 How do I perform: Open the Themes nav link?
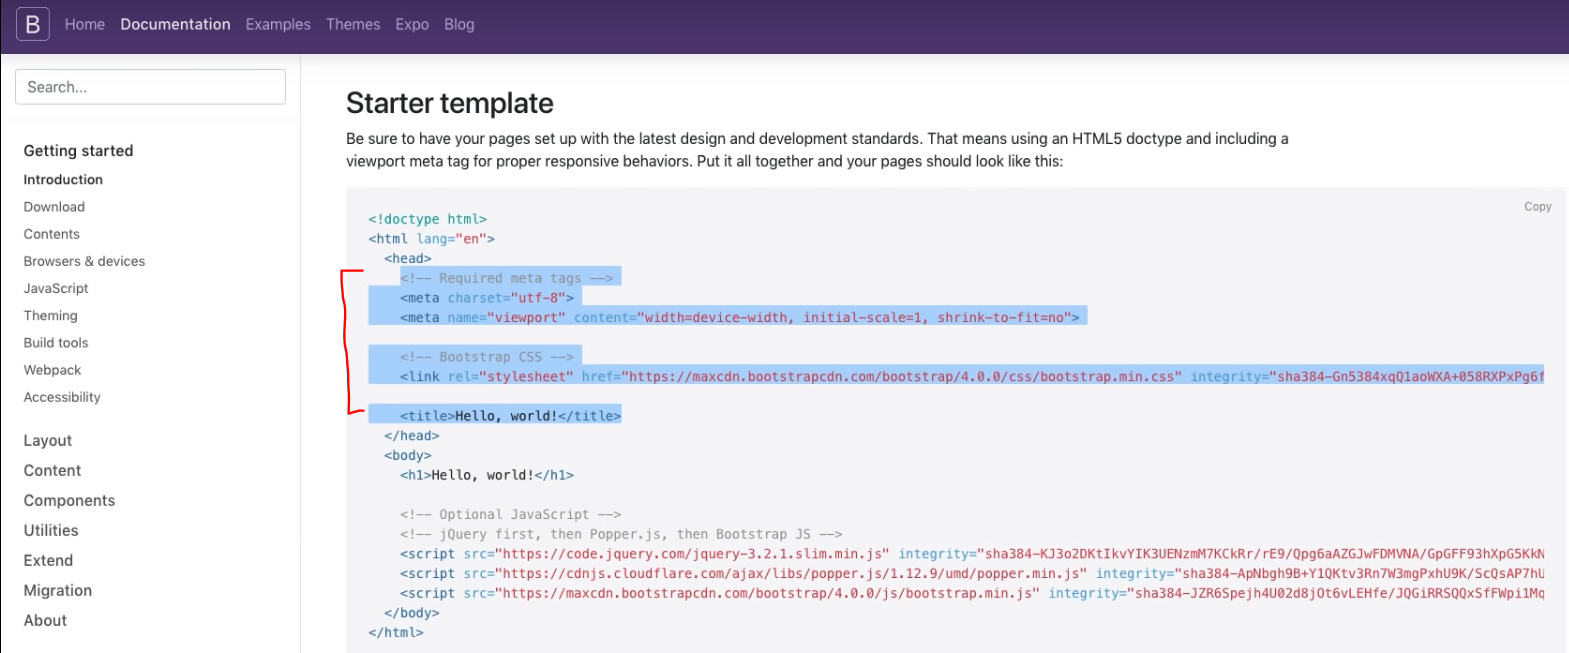pos(353,24)
